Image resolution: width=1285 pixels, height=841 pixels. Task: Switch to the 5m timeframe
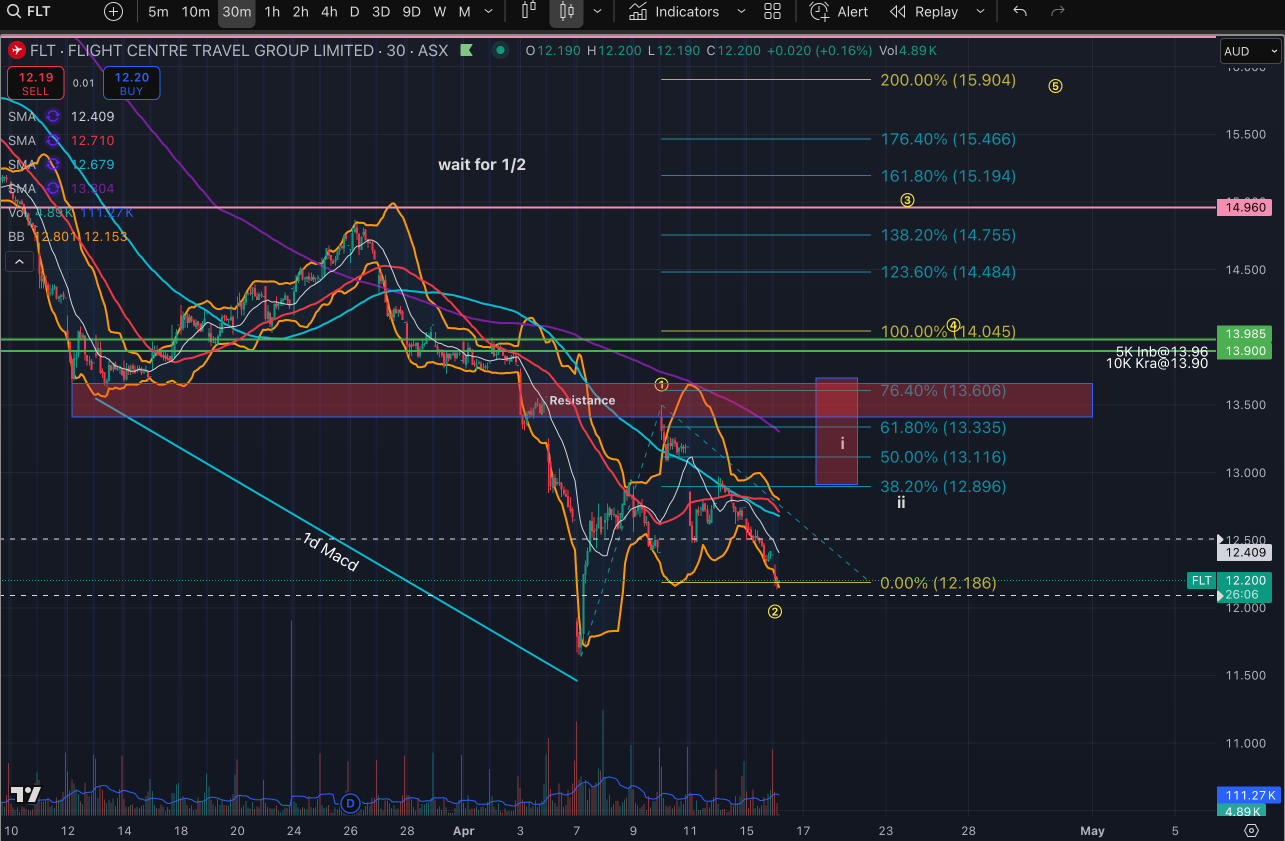(158, 12)
